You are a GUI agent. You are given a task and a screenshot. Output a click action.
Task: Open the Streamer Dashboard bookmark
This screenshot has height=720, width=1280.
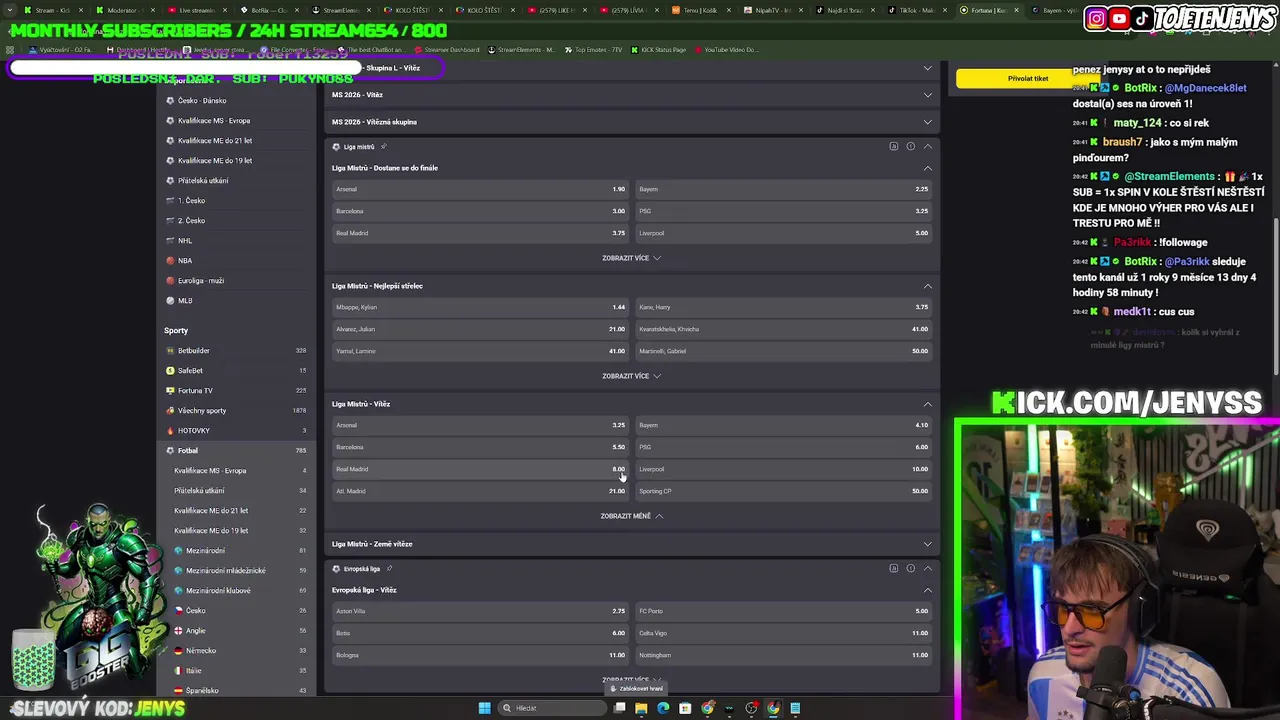(x=446, y=50)
